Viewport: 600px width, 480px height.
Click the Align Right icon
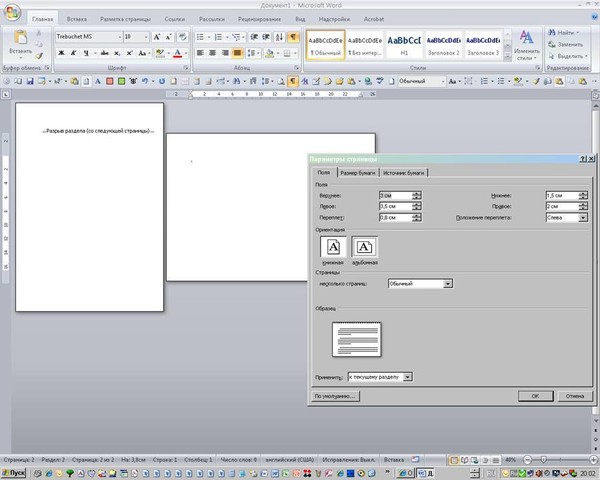pos(225,53)
